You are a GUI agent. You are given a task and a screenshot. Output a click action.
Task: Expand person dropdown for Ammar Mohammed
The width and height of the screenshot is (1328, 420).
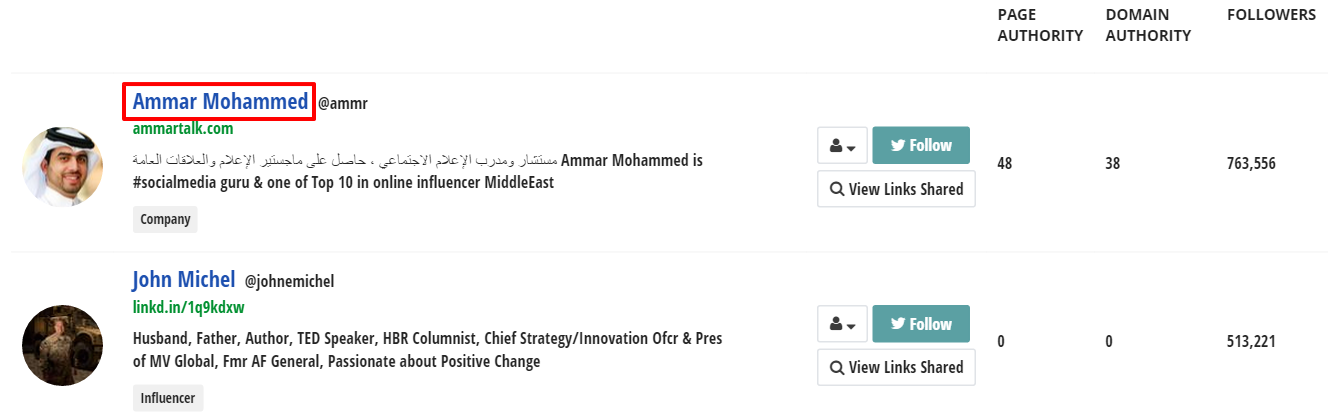842,146
